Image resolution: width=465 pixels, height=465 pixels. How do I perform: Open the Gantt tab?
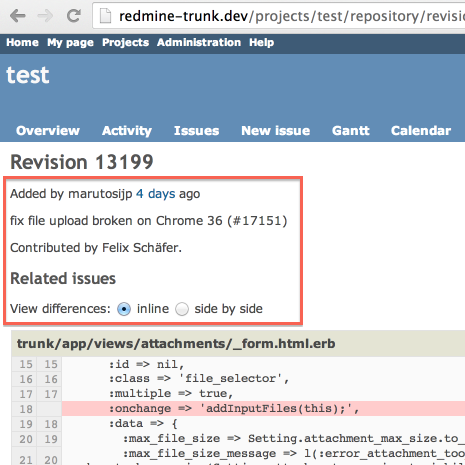351,130
